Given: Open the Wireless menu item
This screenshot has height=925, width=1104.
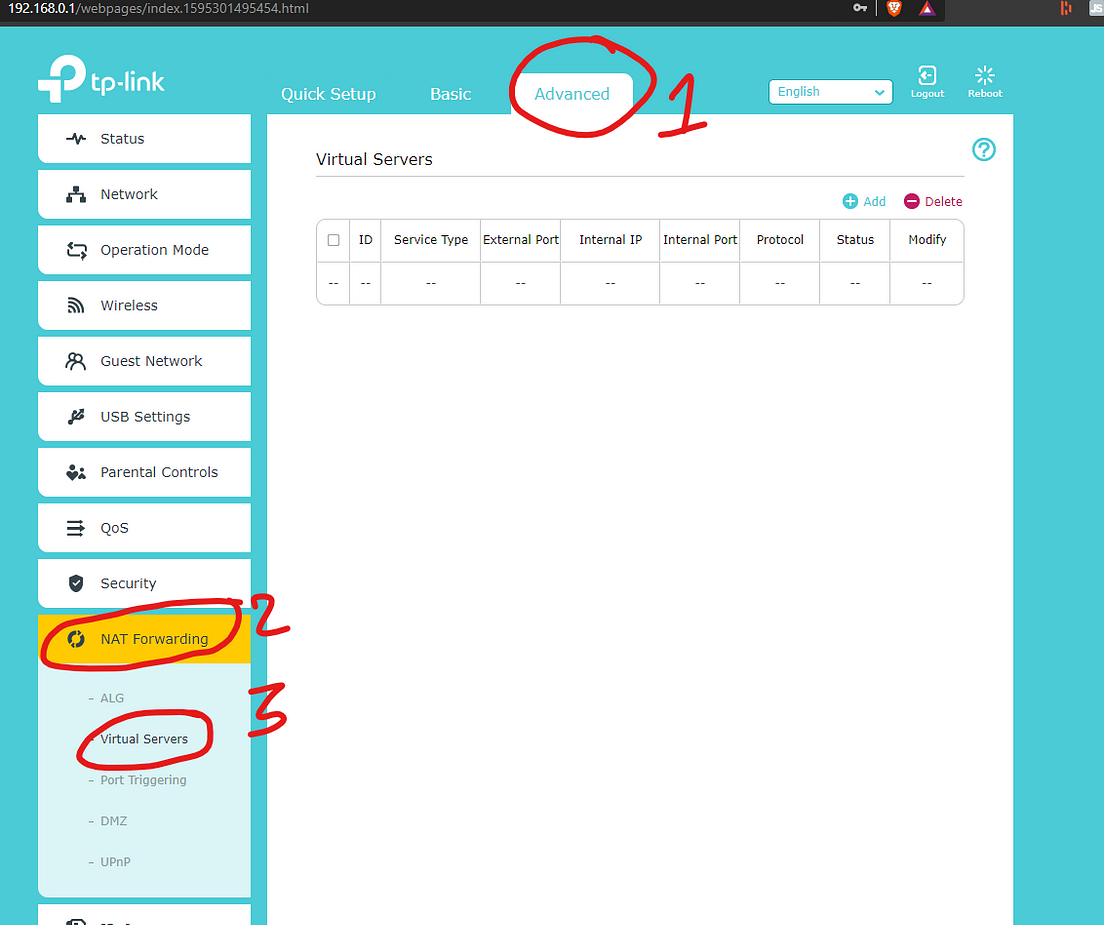Looking at the screenshot, I should pyautogui.click(x=144, y=306).
